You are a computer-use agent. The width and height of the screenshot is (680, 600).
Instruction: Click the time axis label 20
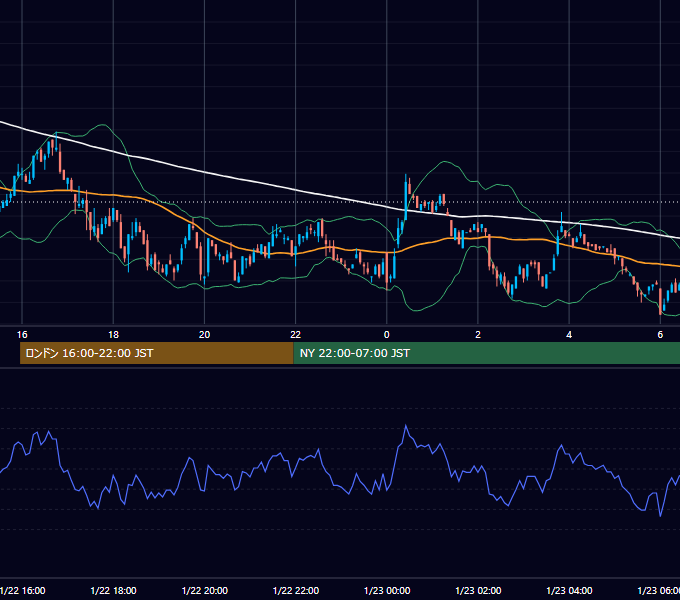[204, 335]
